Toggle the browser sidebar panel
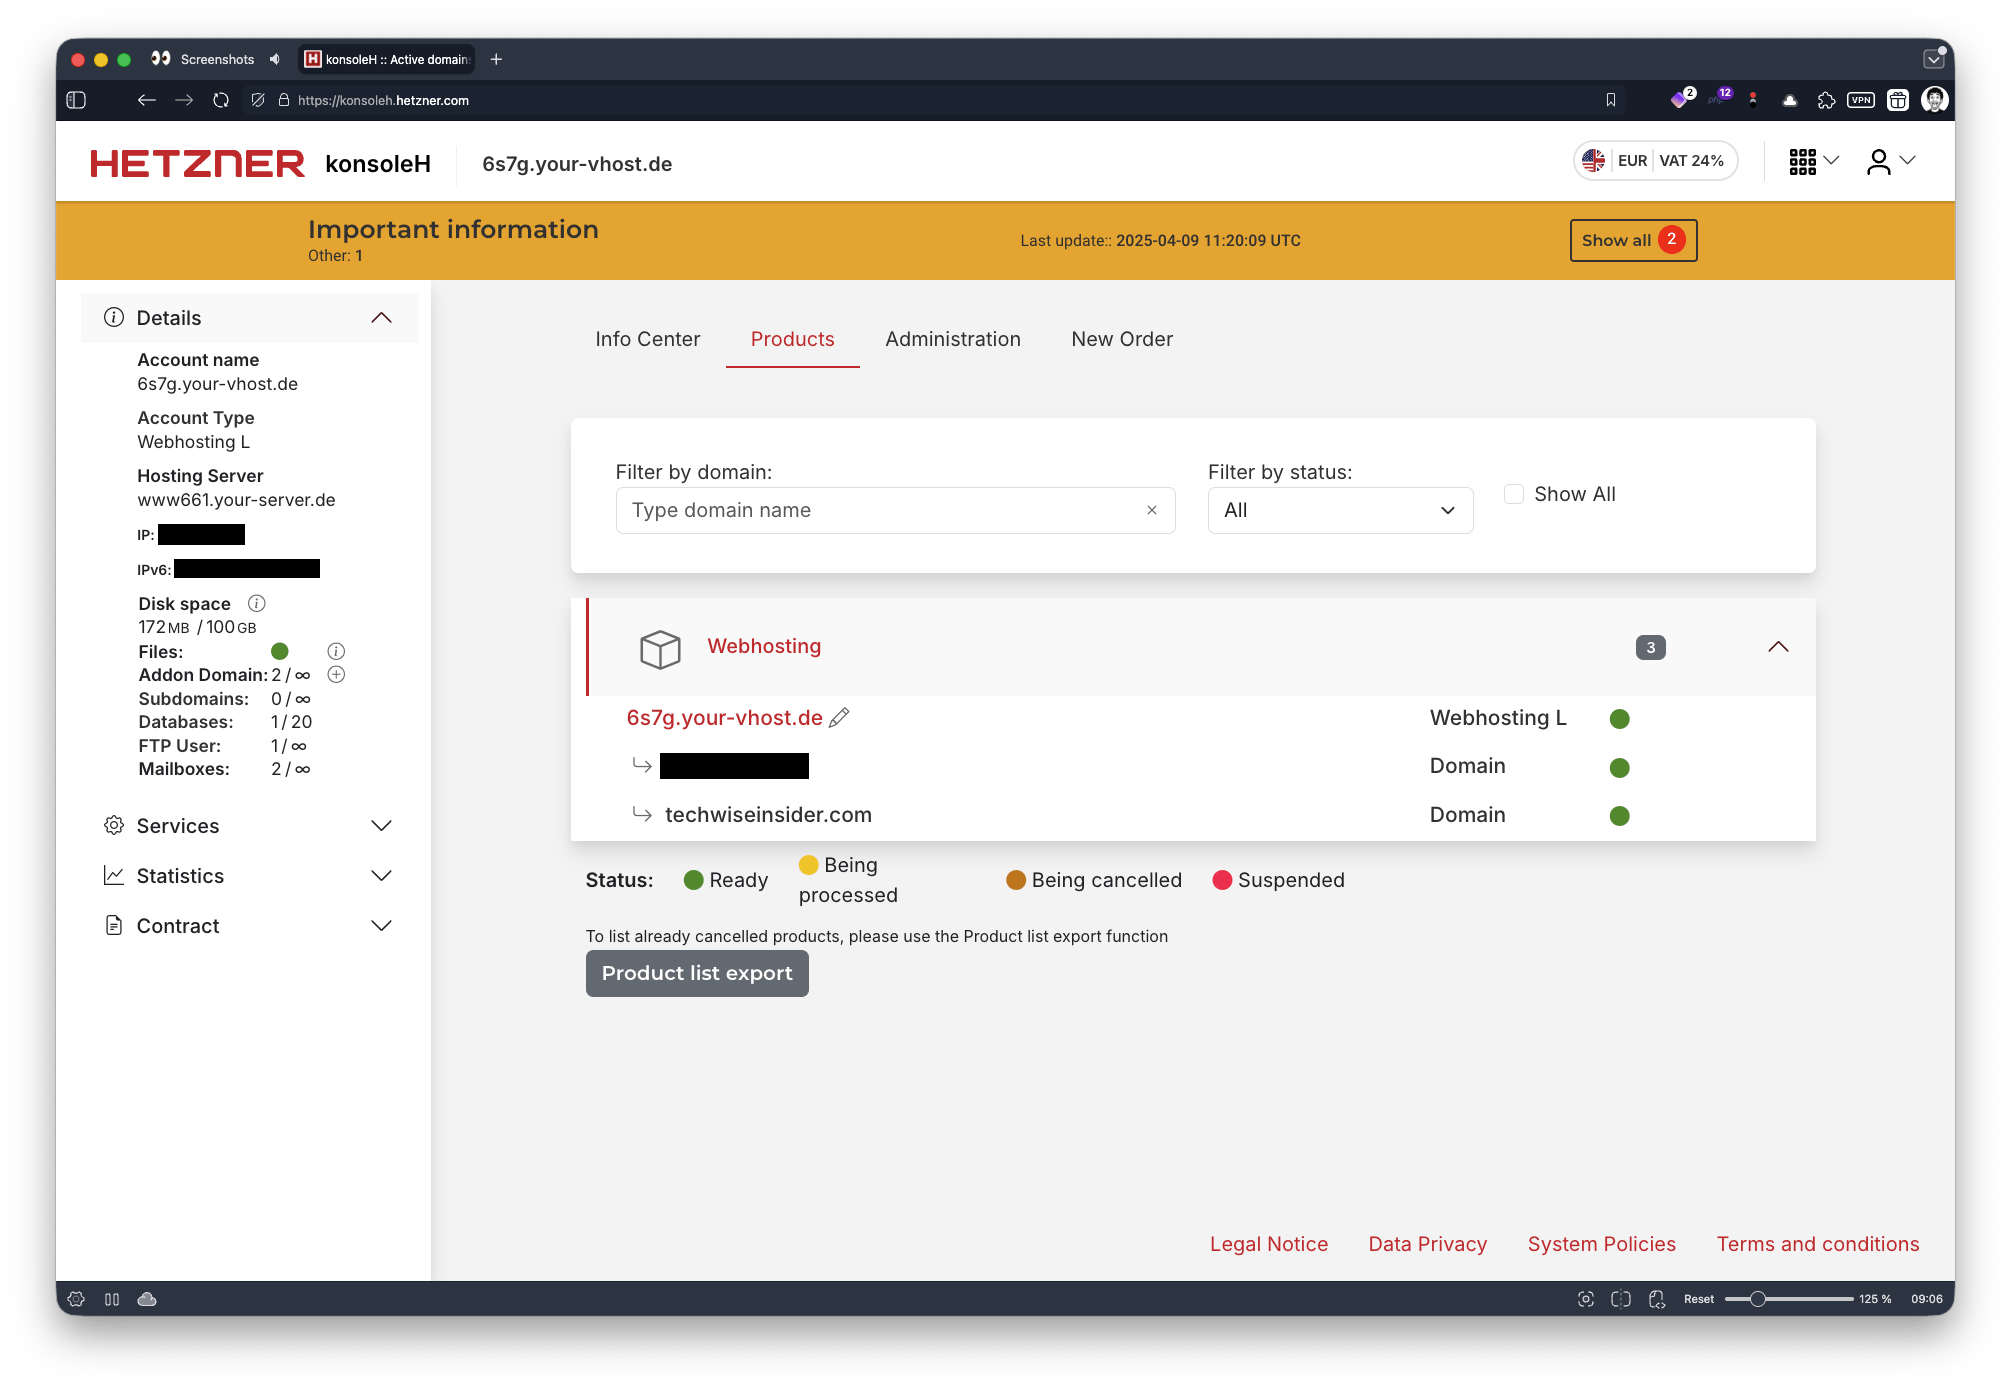This screenshot has height=1390, width=2011. coord(77,100)
